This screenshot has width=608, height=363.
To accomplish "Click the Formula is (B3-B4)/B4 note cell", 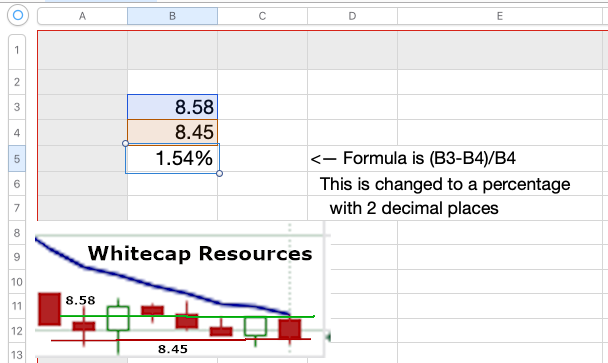I will pyautogui.click(x=413, y=159).
